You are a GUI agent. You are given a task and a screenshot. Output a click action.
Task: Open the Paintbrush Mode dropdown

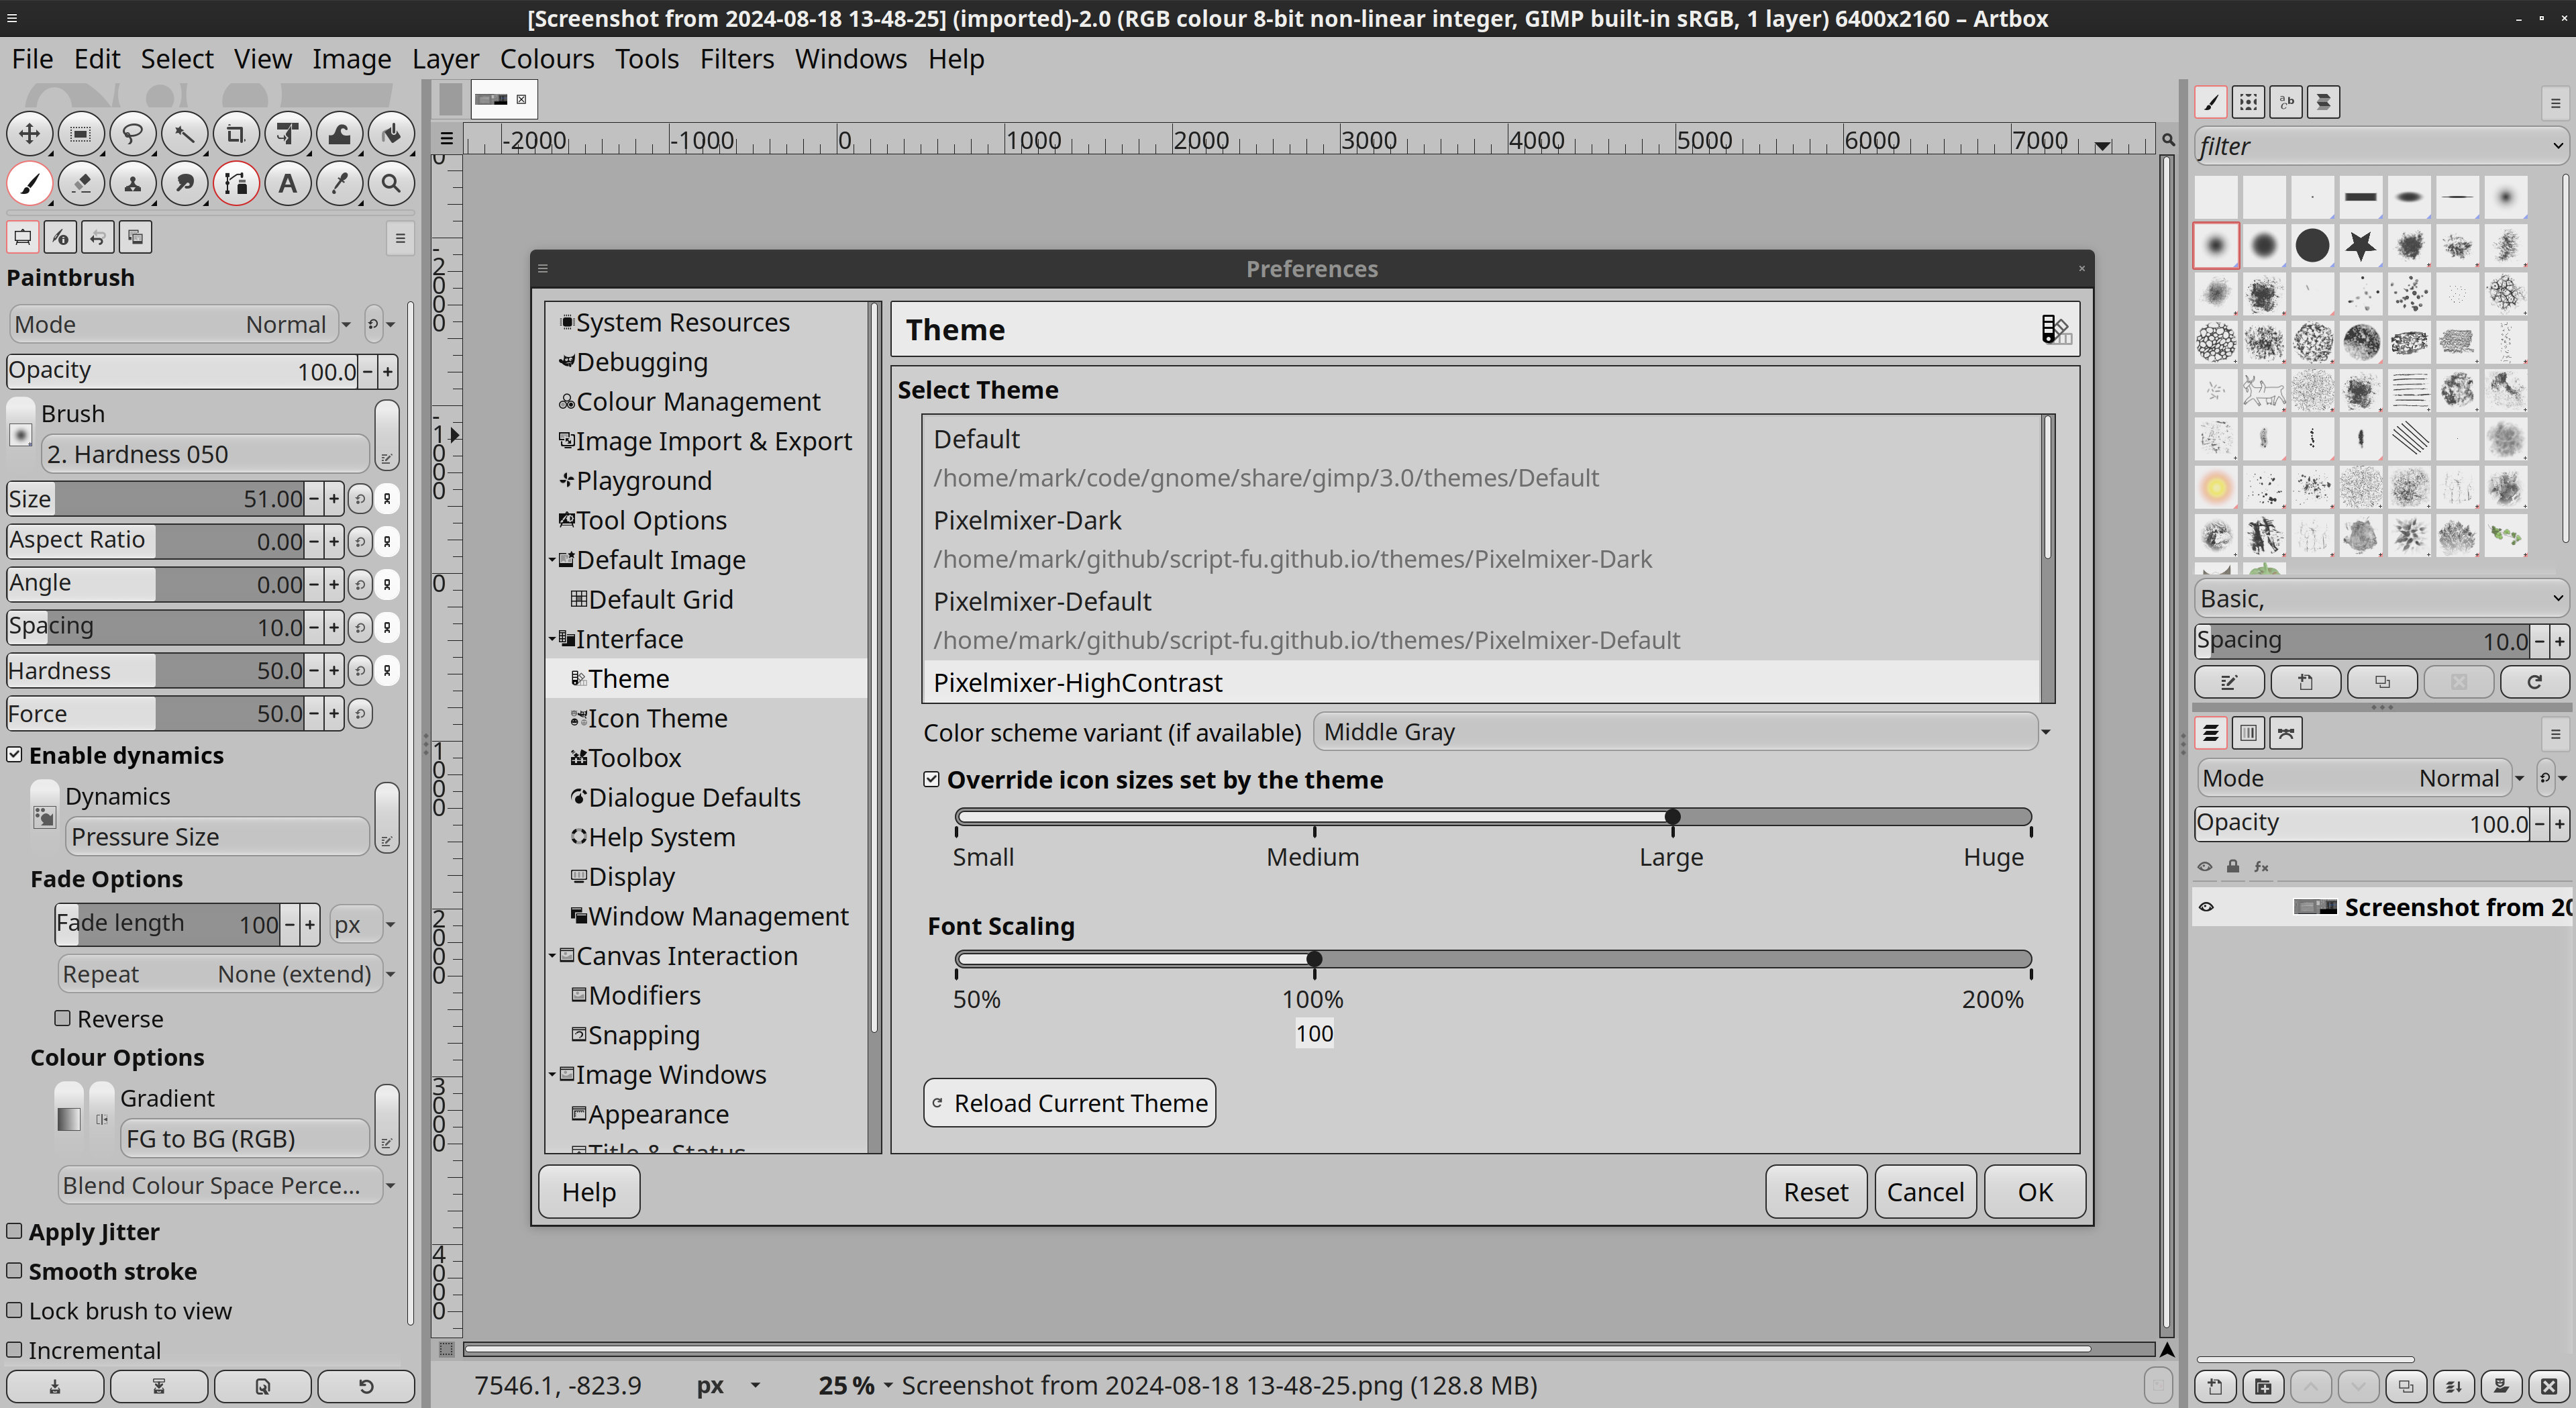[x=182, y=324]
